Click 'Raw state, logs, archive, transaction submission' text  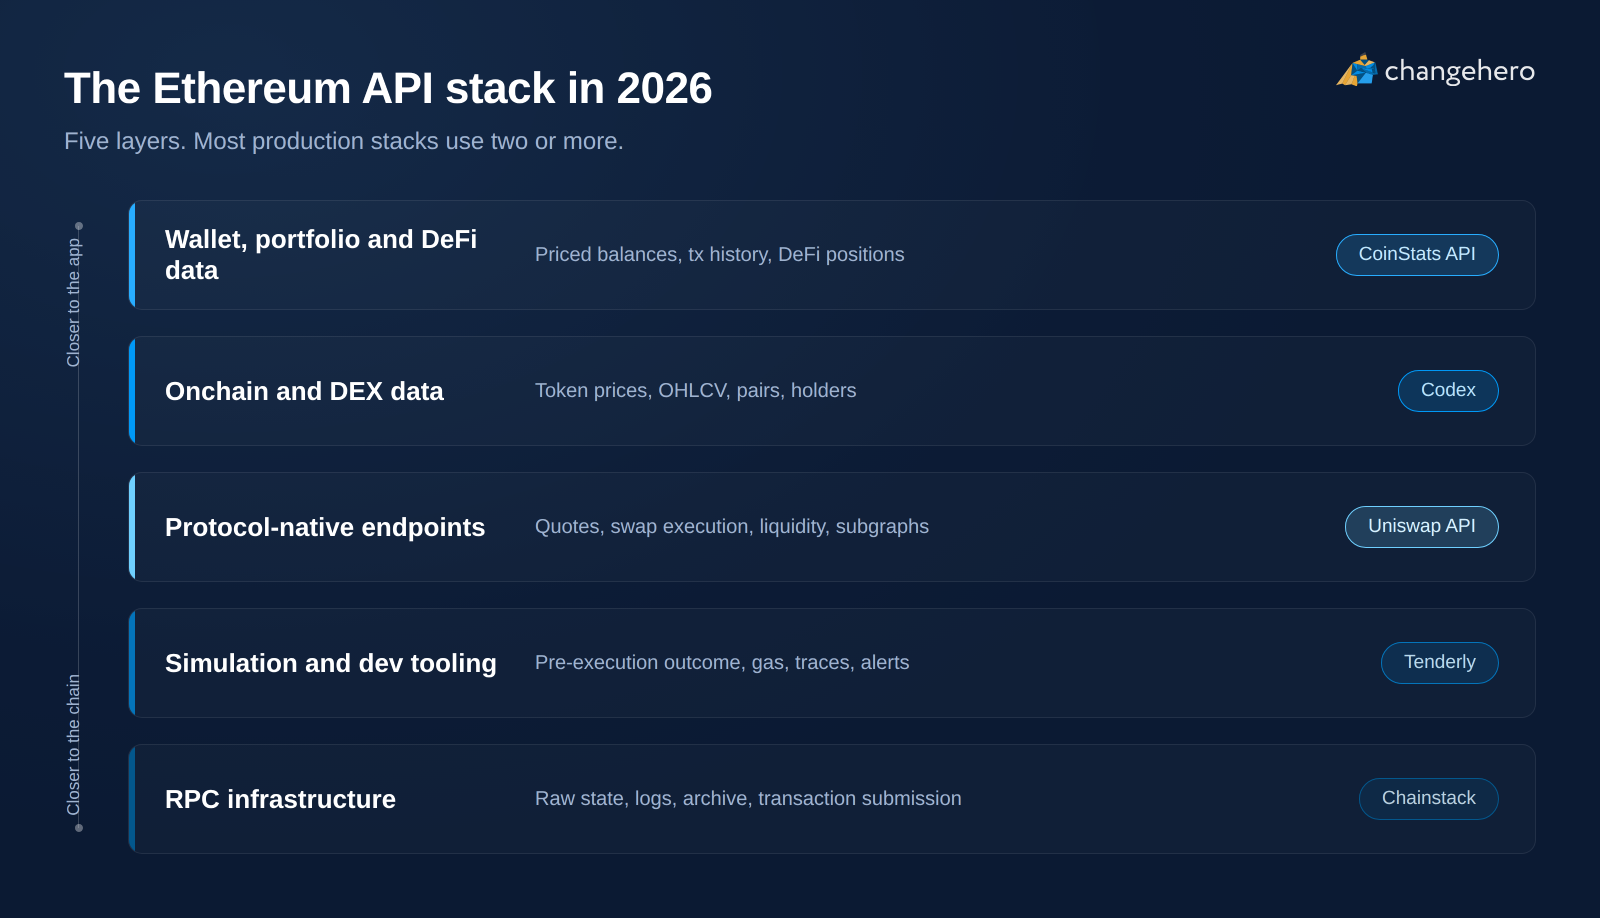[x=748, y=799]
